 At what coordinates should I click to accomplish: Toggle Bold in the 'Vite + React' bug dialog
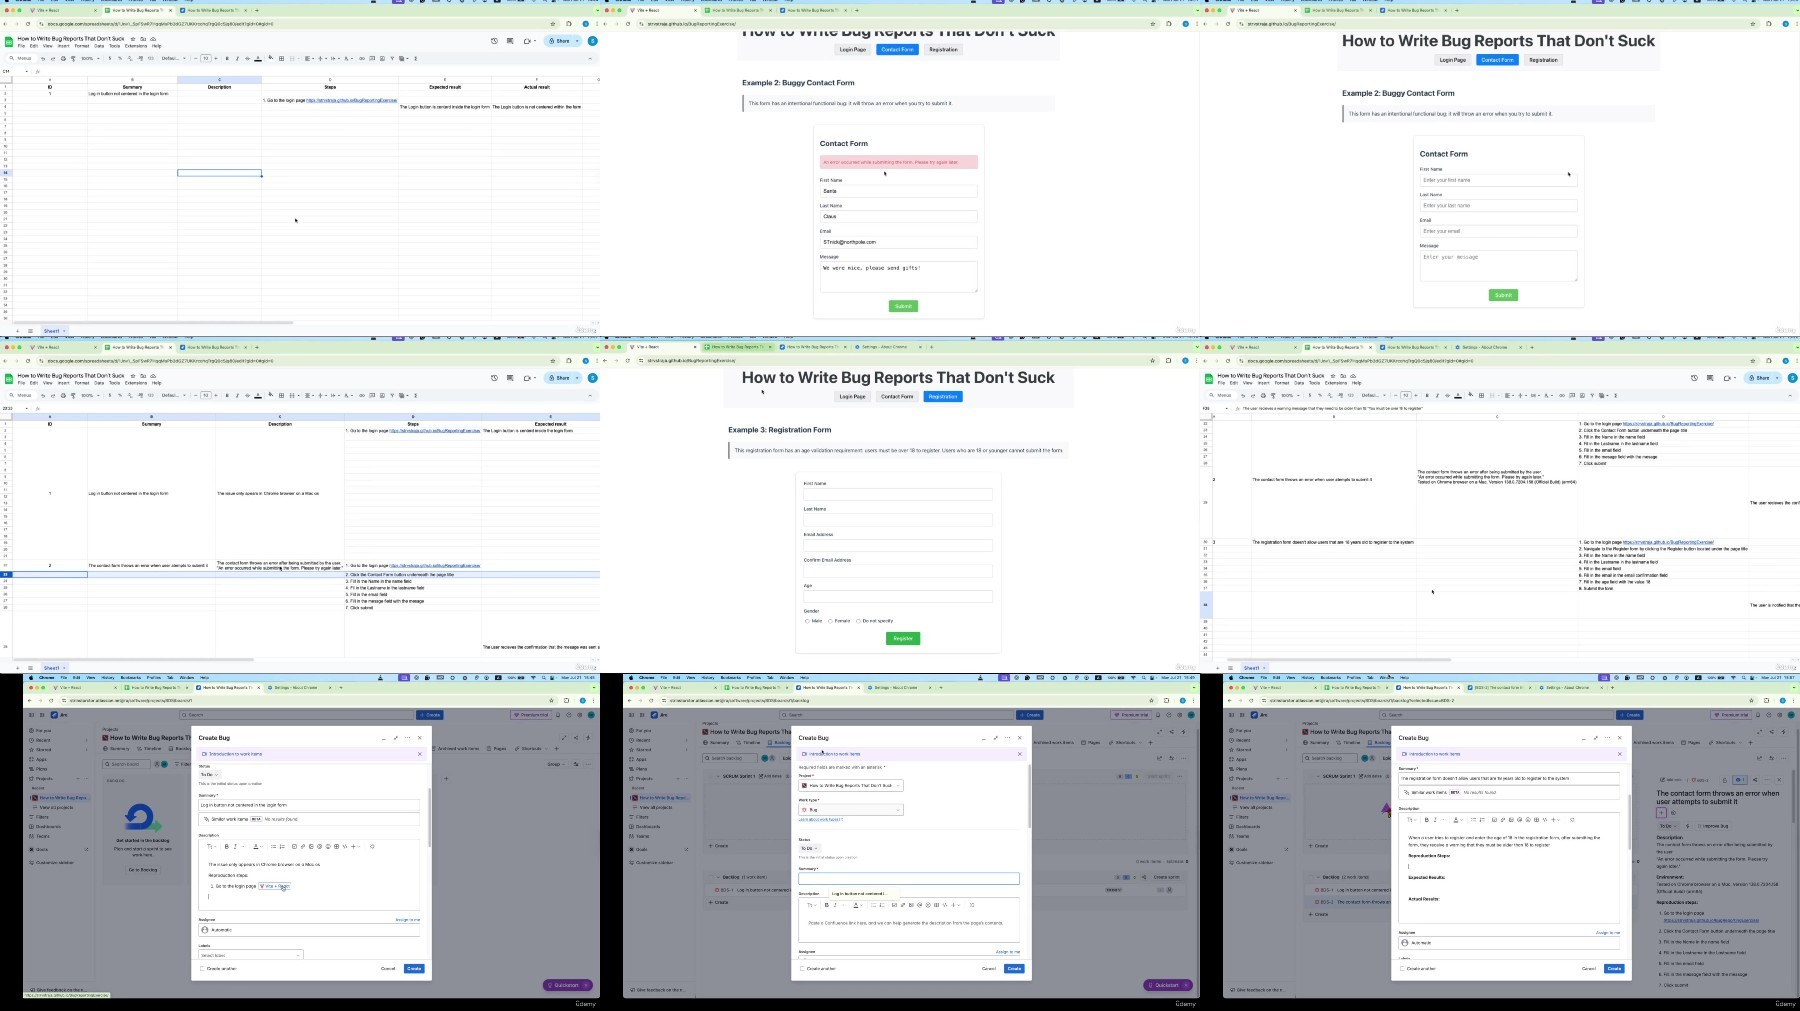(x=227, y=846)
